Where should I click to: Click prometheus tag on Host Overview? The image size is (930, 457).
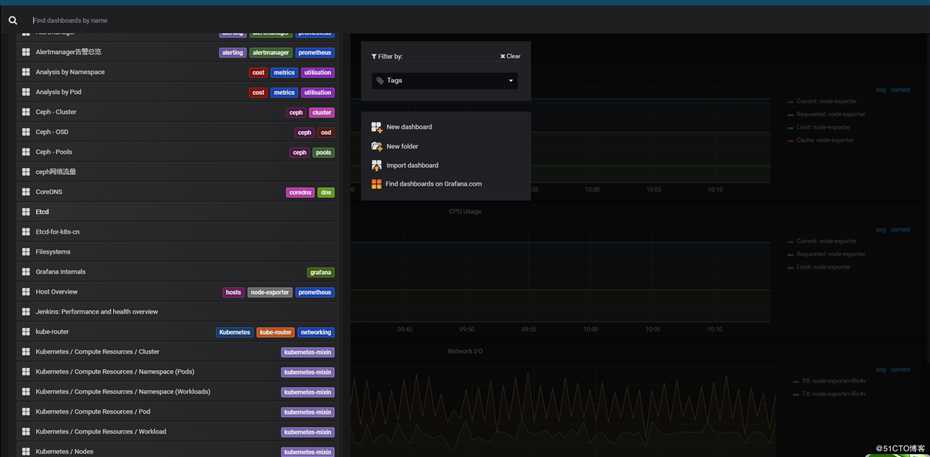(315, 292)
